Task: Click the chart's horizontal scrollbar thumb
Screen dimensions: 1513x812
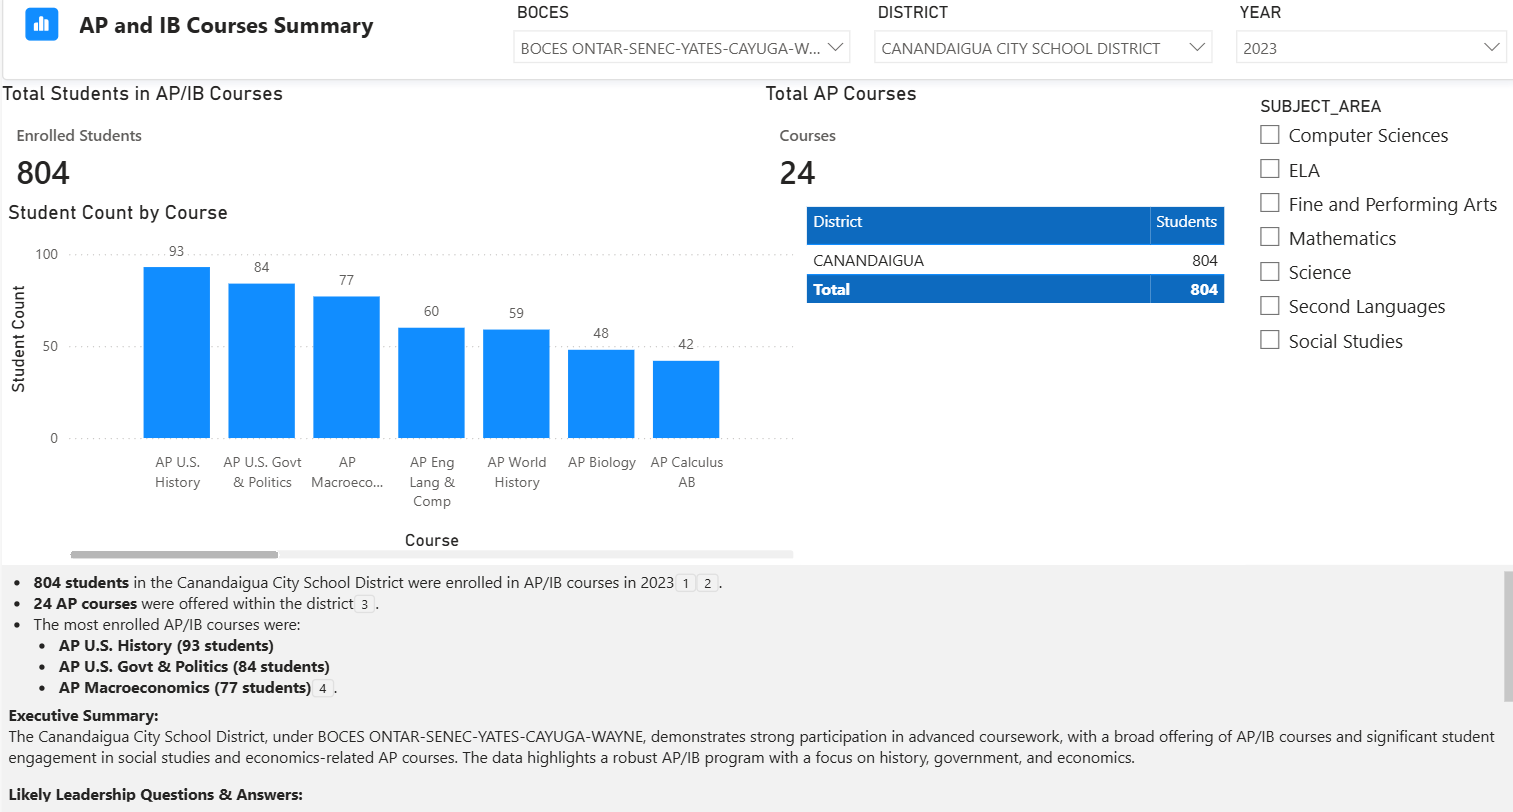Action: [174, 554]
